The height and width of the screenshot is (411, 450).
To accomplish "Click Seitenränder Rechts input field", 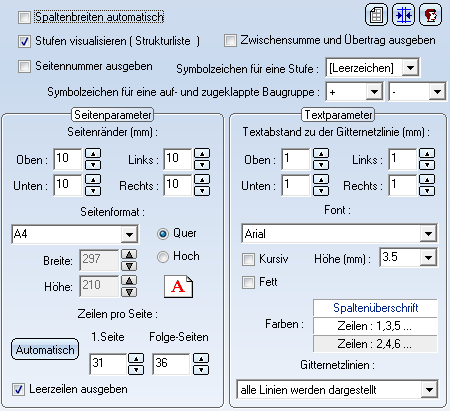I will pos(178,185).
